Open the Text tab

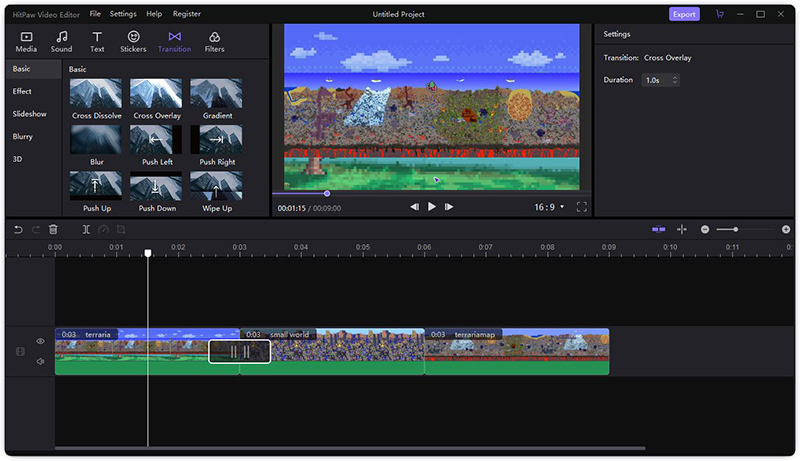tap(97, 42)
